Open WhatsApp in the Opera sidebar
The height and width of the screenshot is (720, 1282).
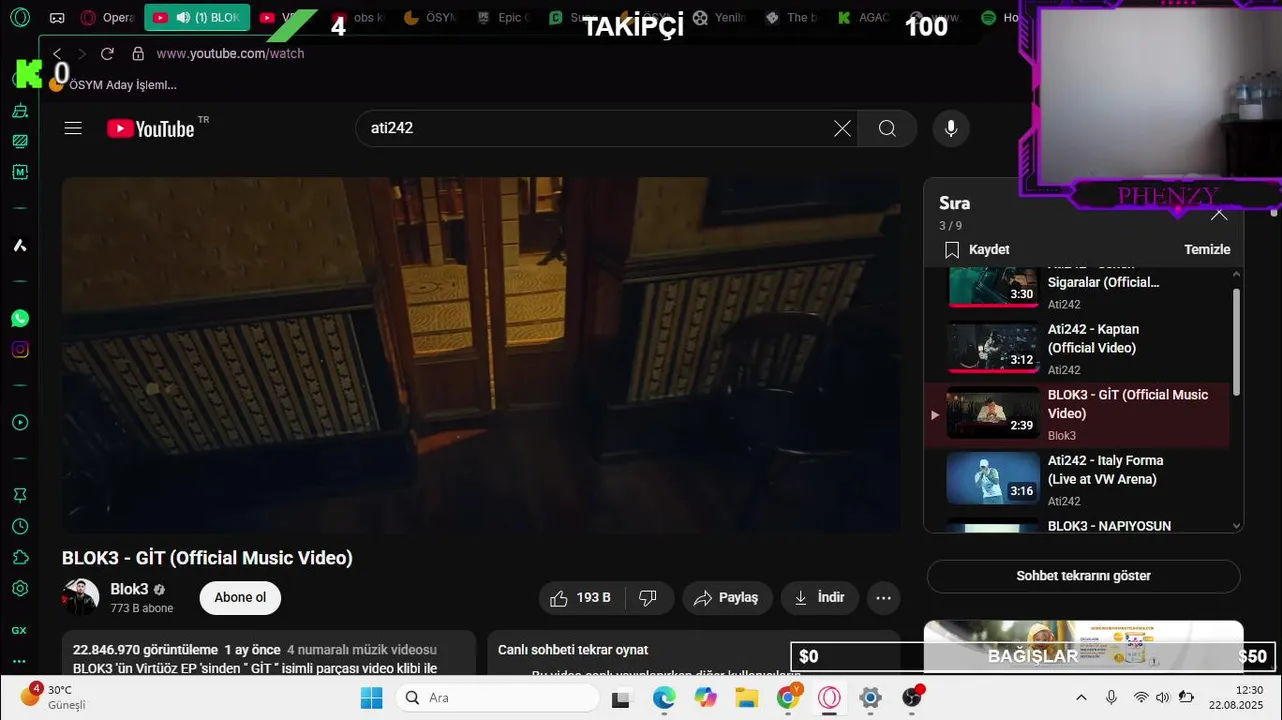coord(20,318)
